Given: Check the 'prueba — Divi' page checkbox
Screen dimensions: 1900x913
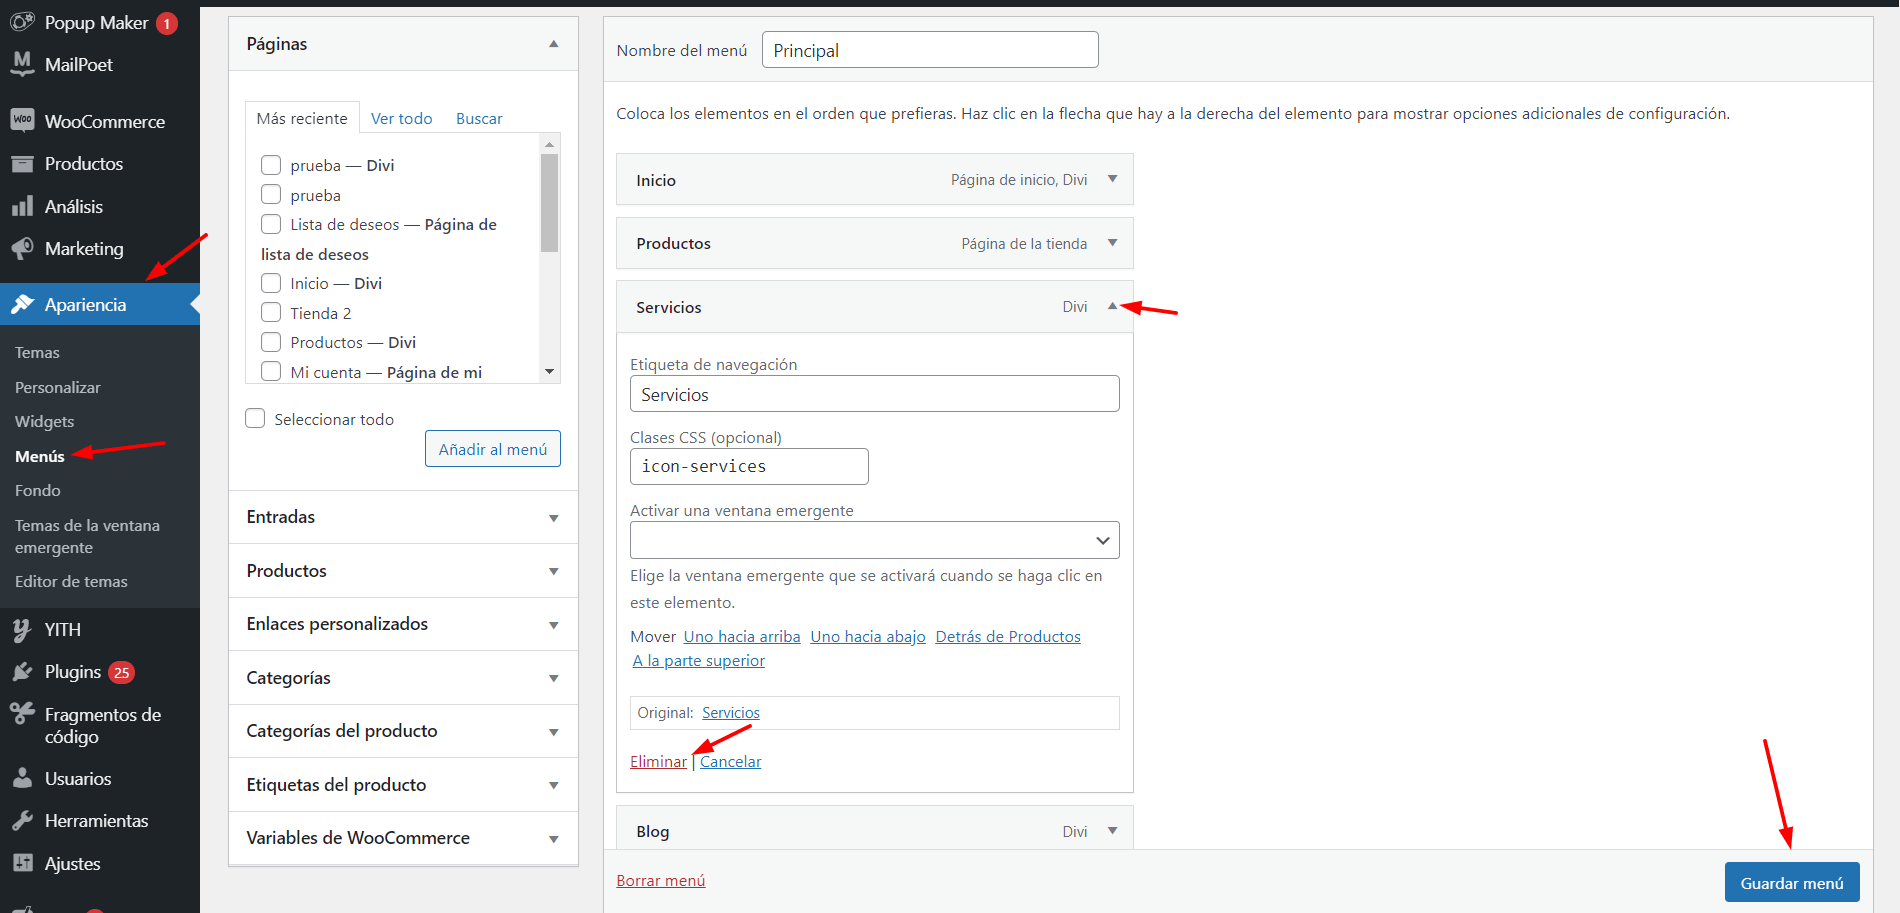Looking at the screenshot, I should pyautogui.click(x=271, y=165).
